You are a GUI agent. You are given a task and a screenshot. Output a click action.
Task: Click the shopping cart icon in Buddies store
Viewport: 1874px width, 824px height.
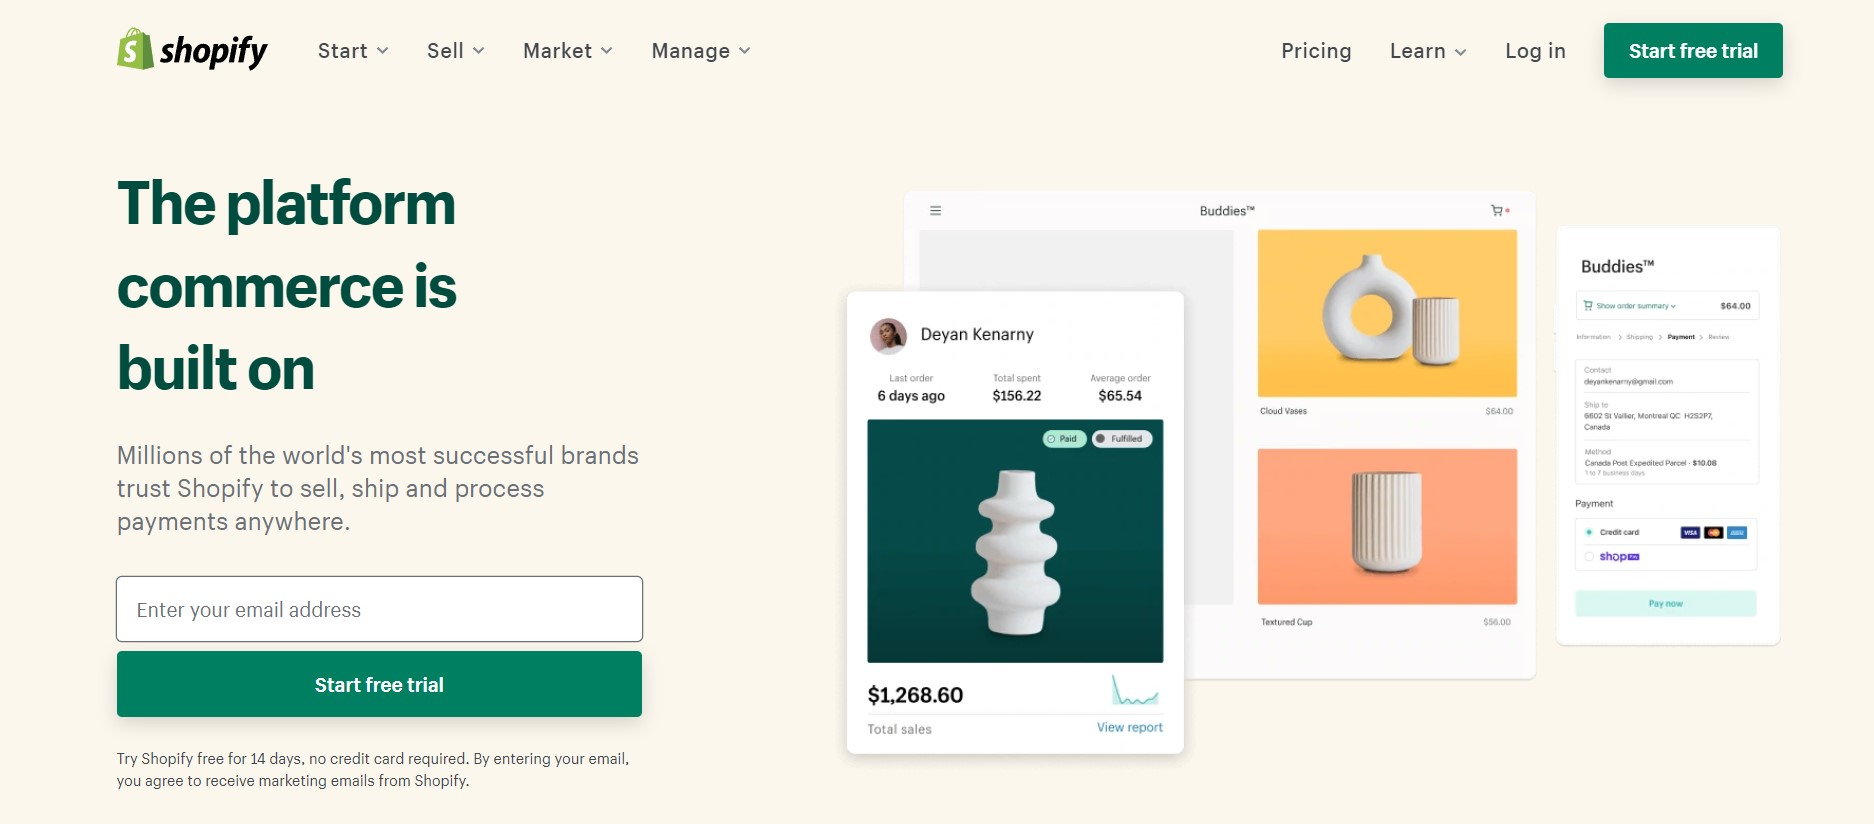(x=1497, y=211)
